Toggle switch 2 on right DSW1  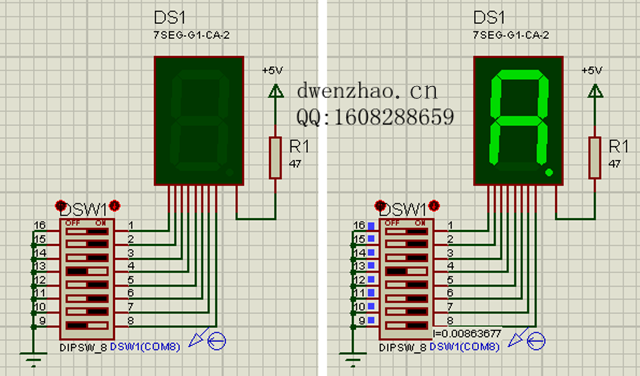(407, 244)
